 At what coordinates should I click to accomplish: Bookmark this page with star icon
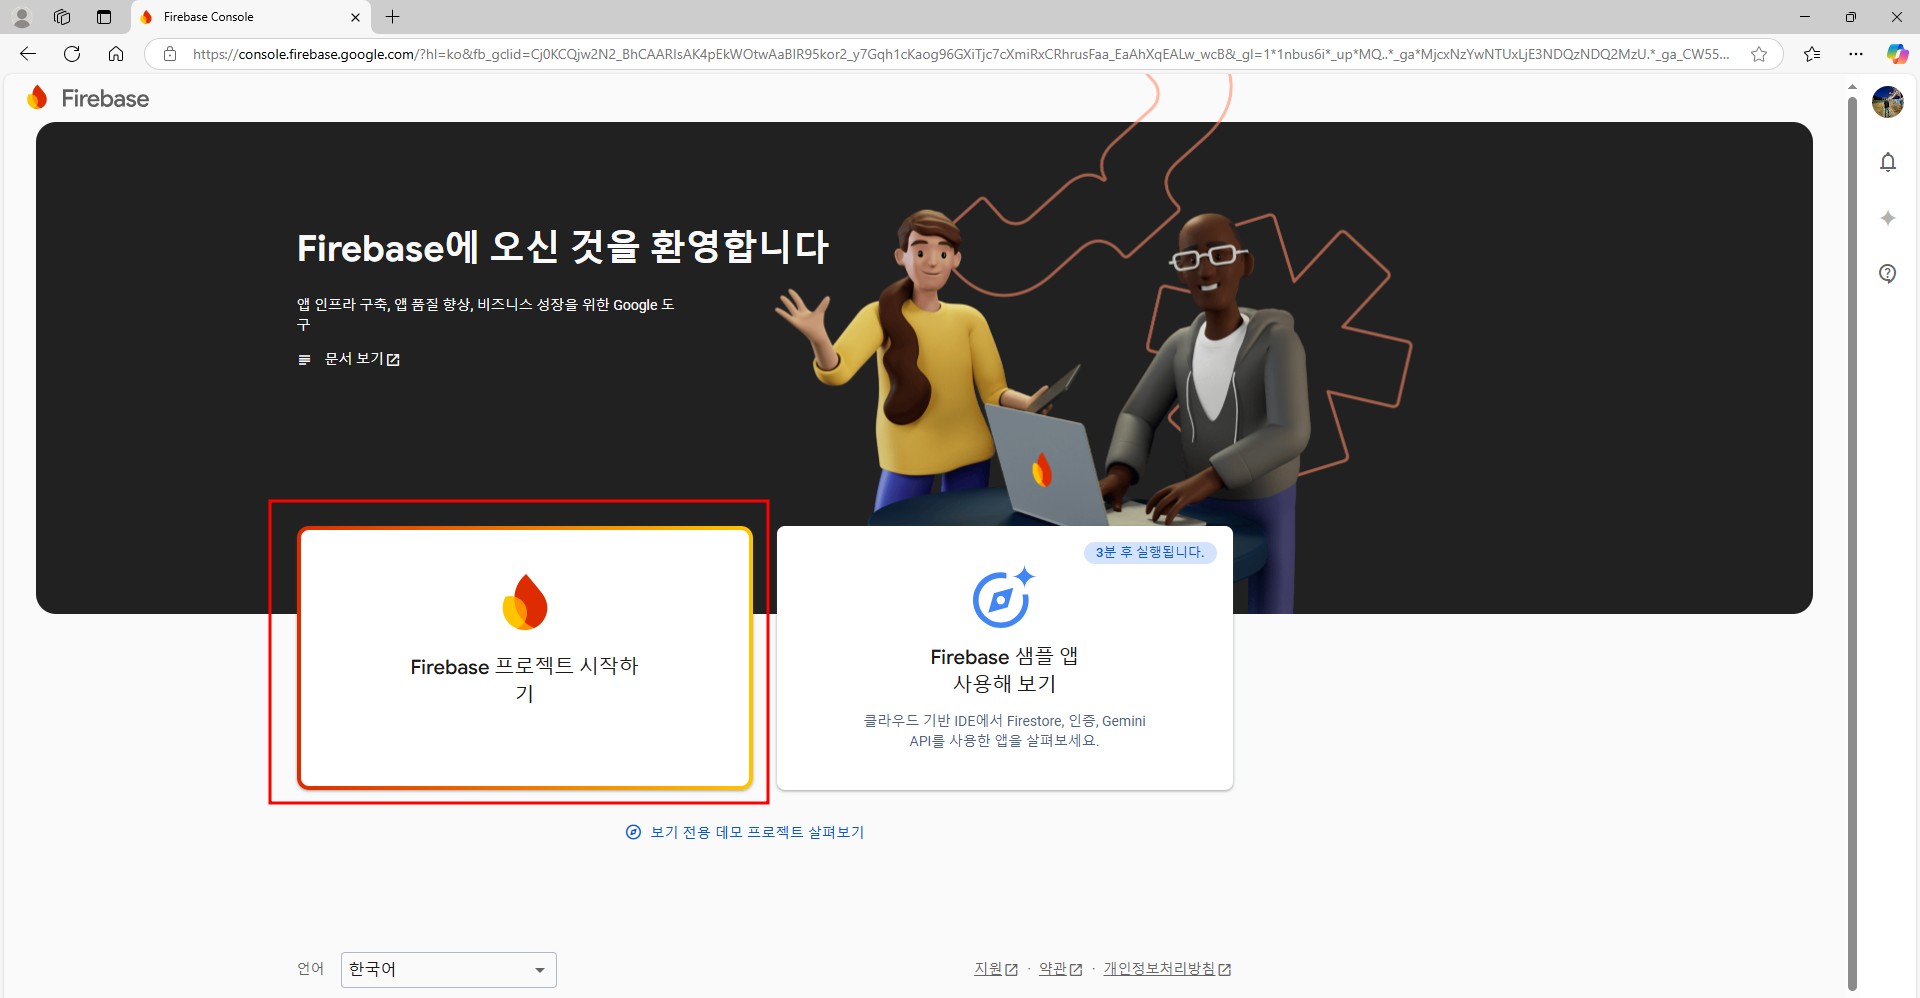click(x=1759, y=54)
